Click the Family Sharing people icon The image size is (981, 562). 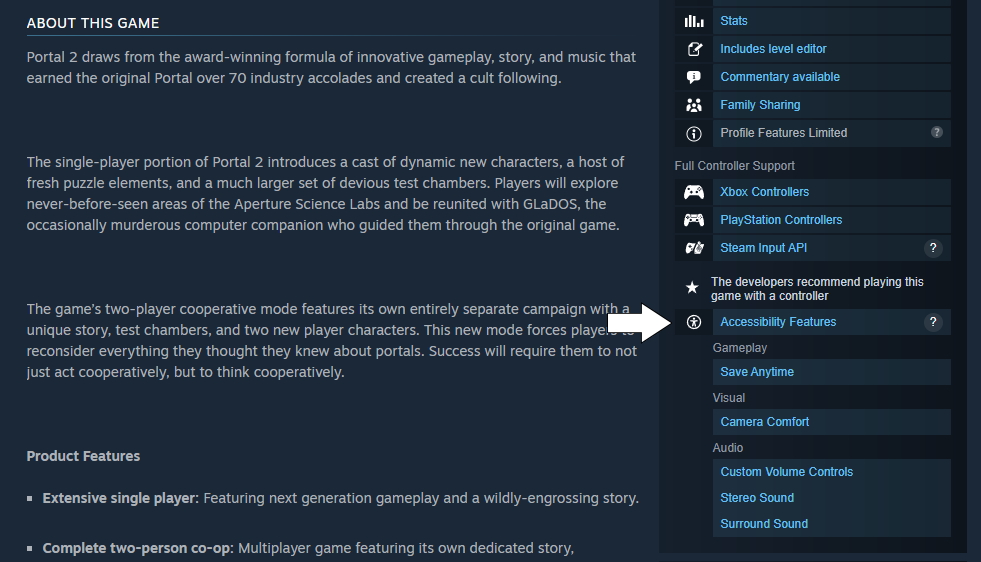click(694, 105)
